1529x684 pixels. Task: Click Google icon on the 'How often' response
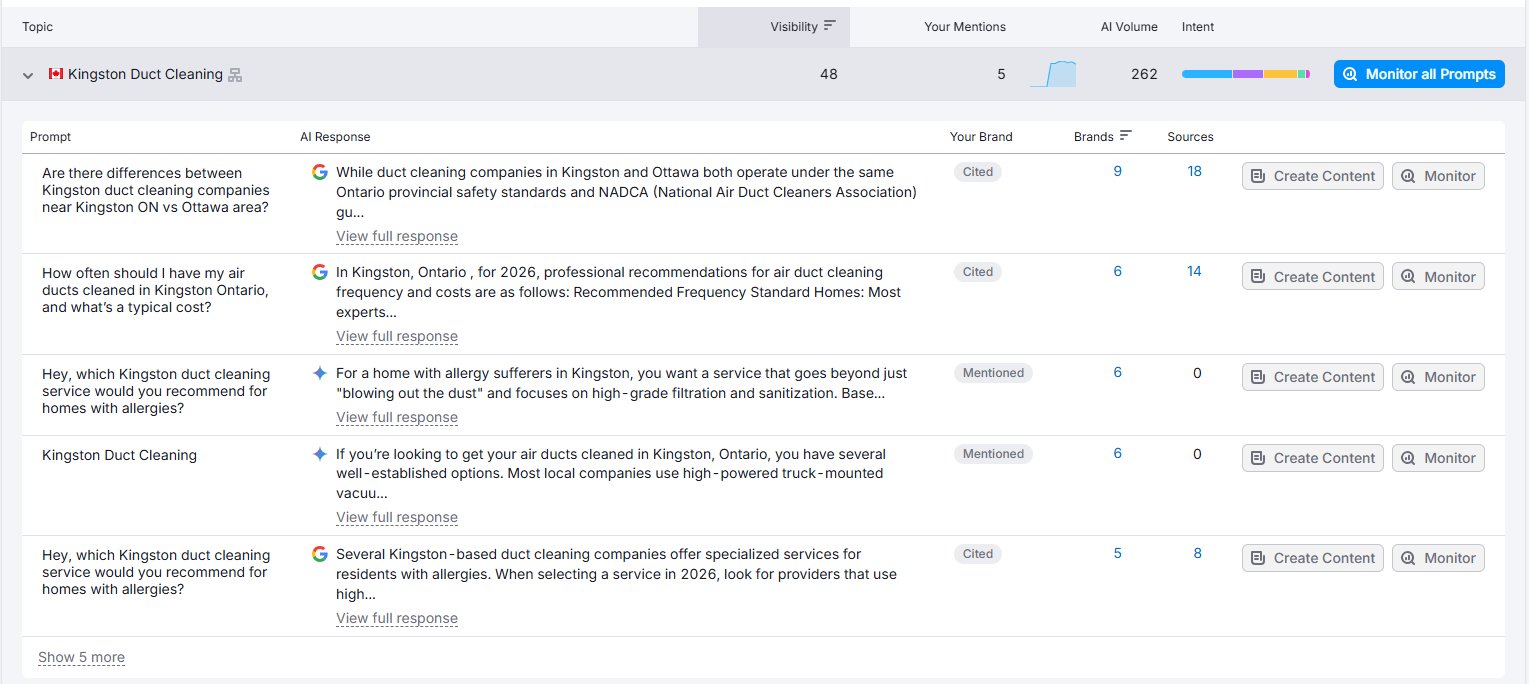[320, 272]
